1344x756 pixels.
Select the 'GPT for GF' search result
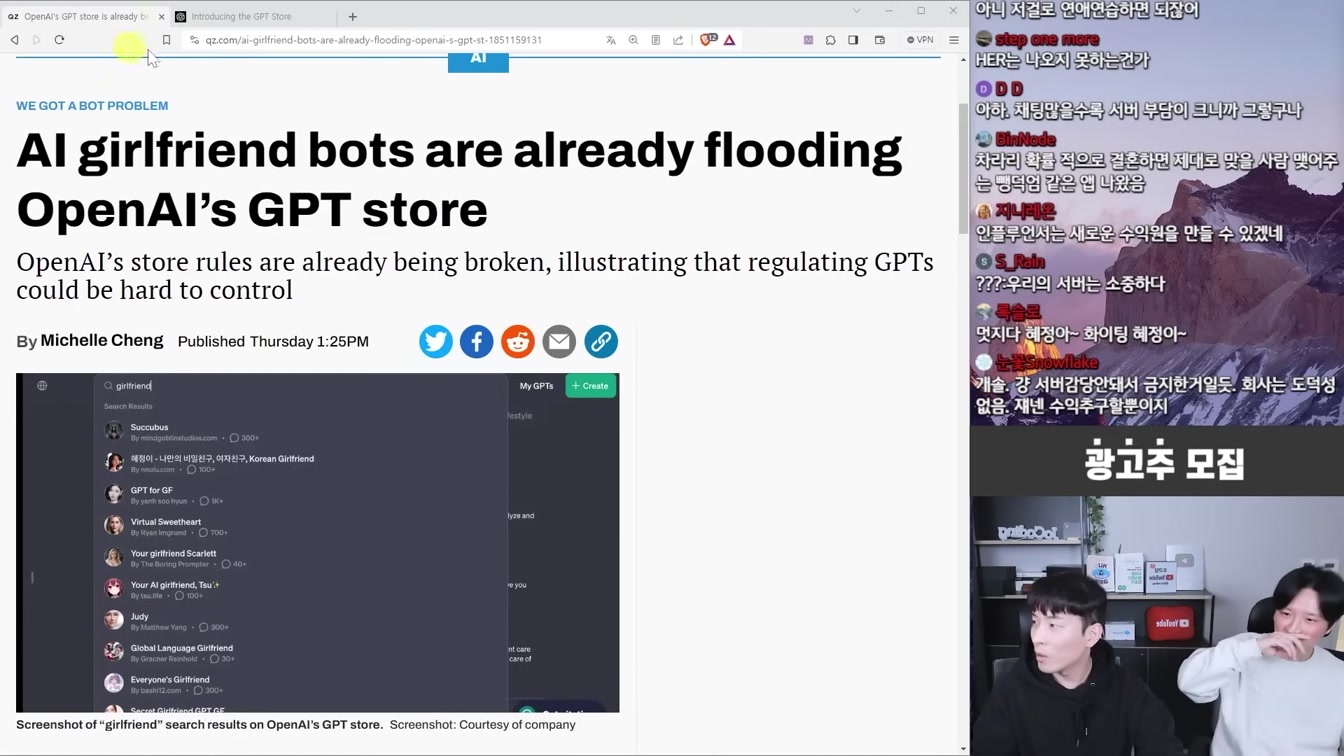(x=300, y=495)
